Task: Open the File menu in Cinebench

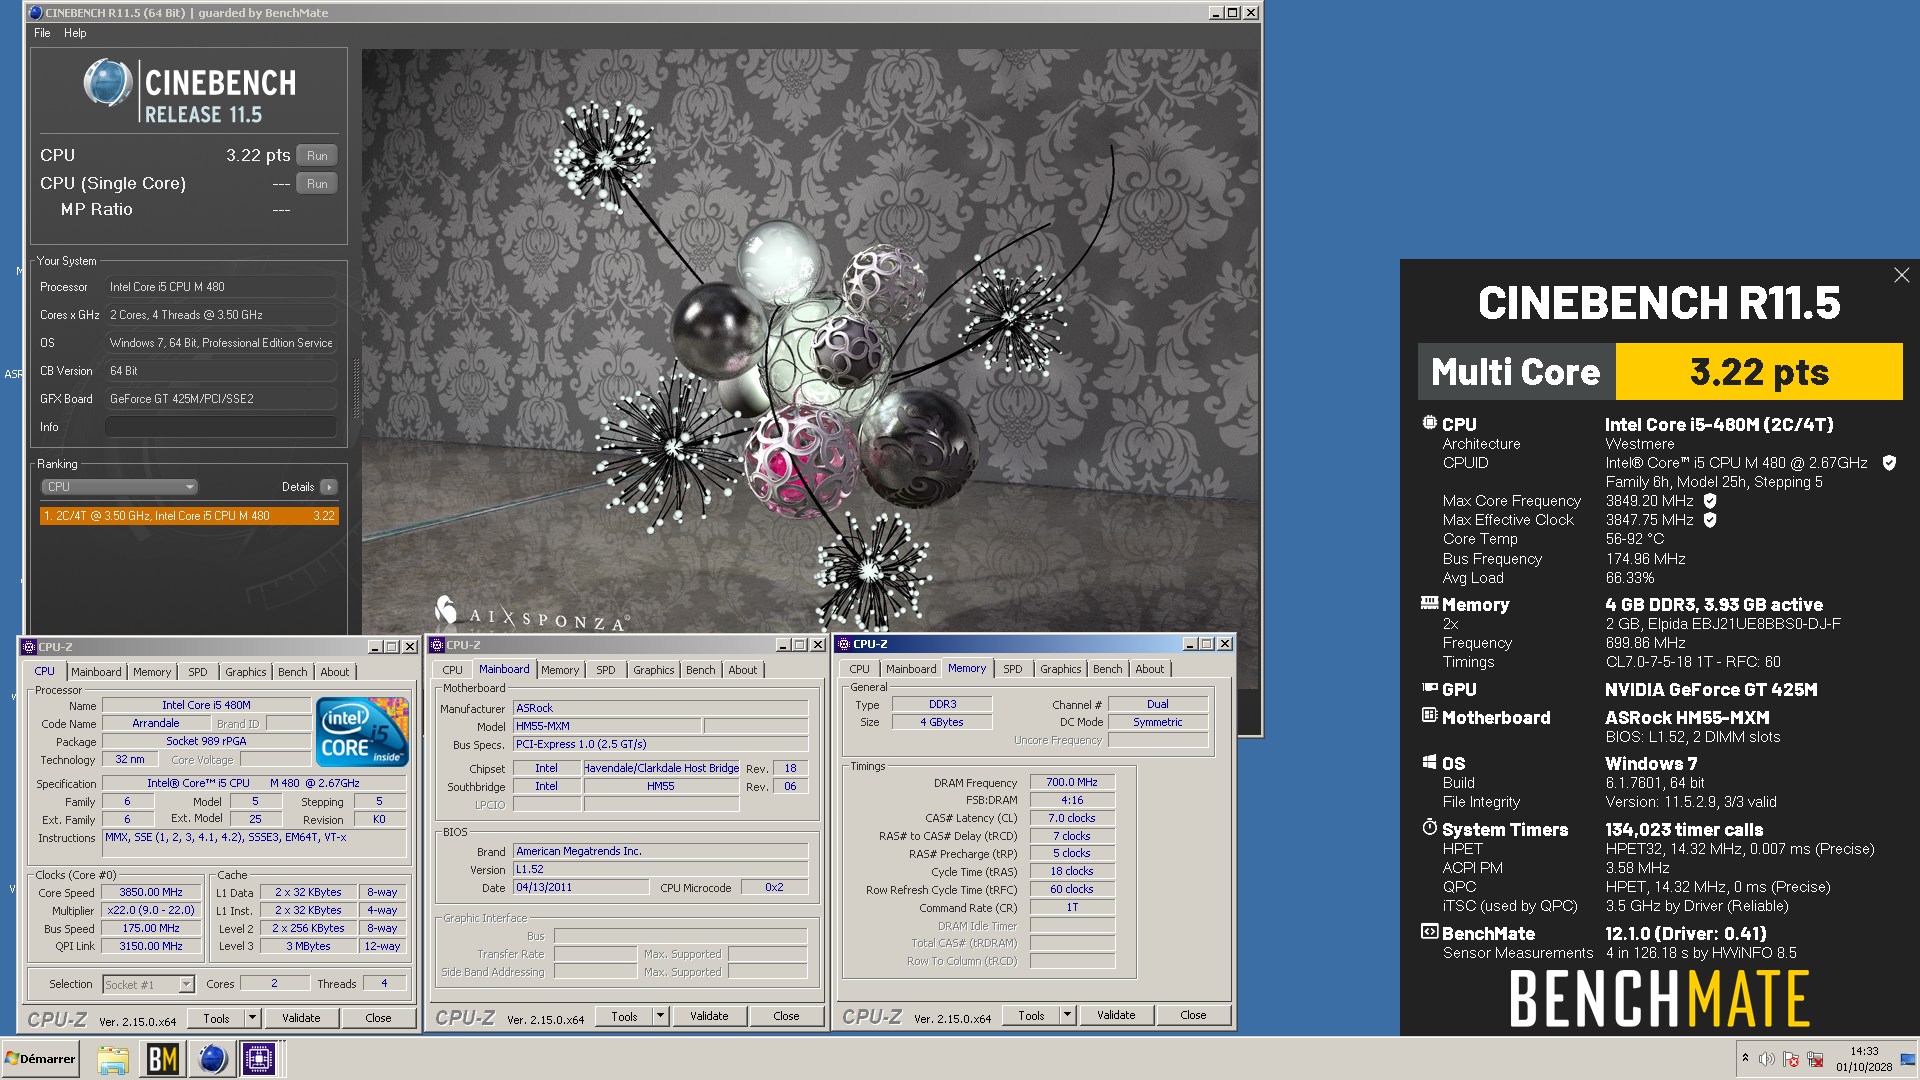Action: point(42,33)
